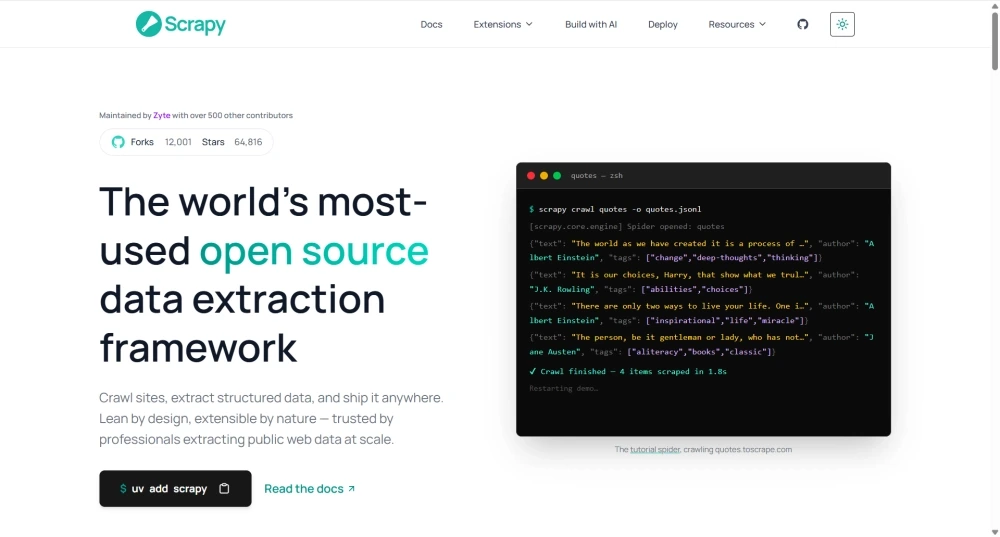
Task: Click the 'Restarting demo…' text
Action: [x=564, y=388]
